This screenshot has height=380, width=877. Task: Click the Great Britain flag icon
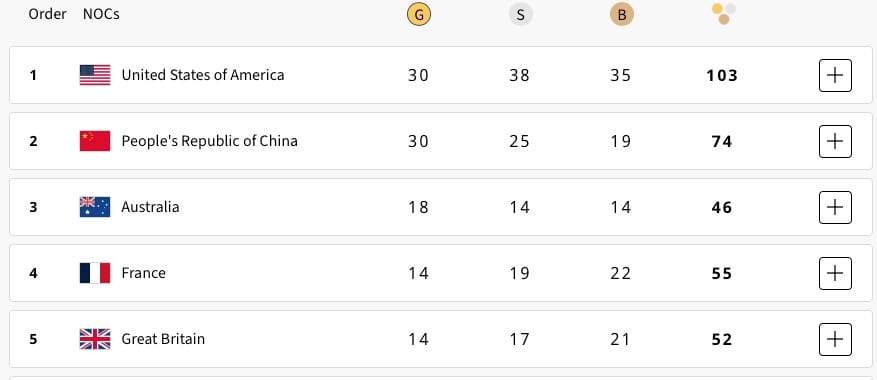pyautogui.click(x=95, y=339)
